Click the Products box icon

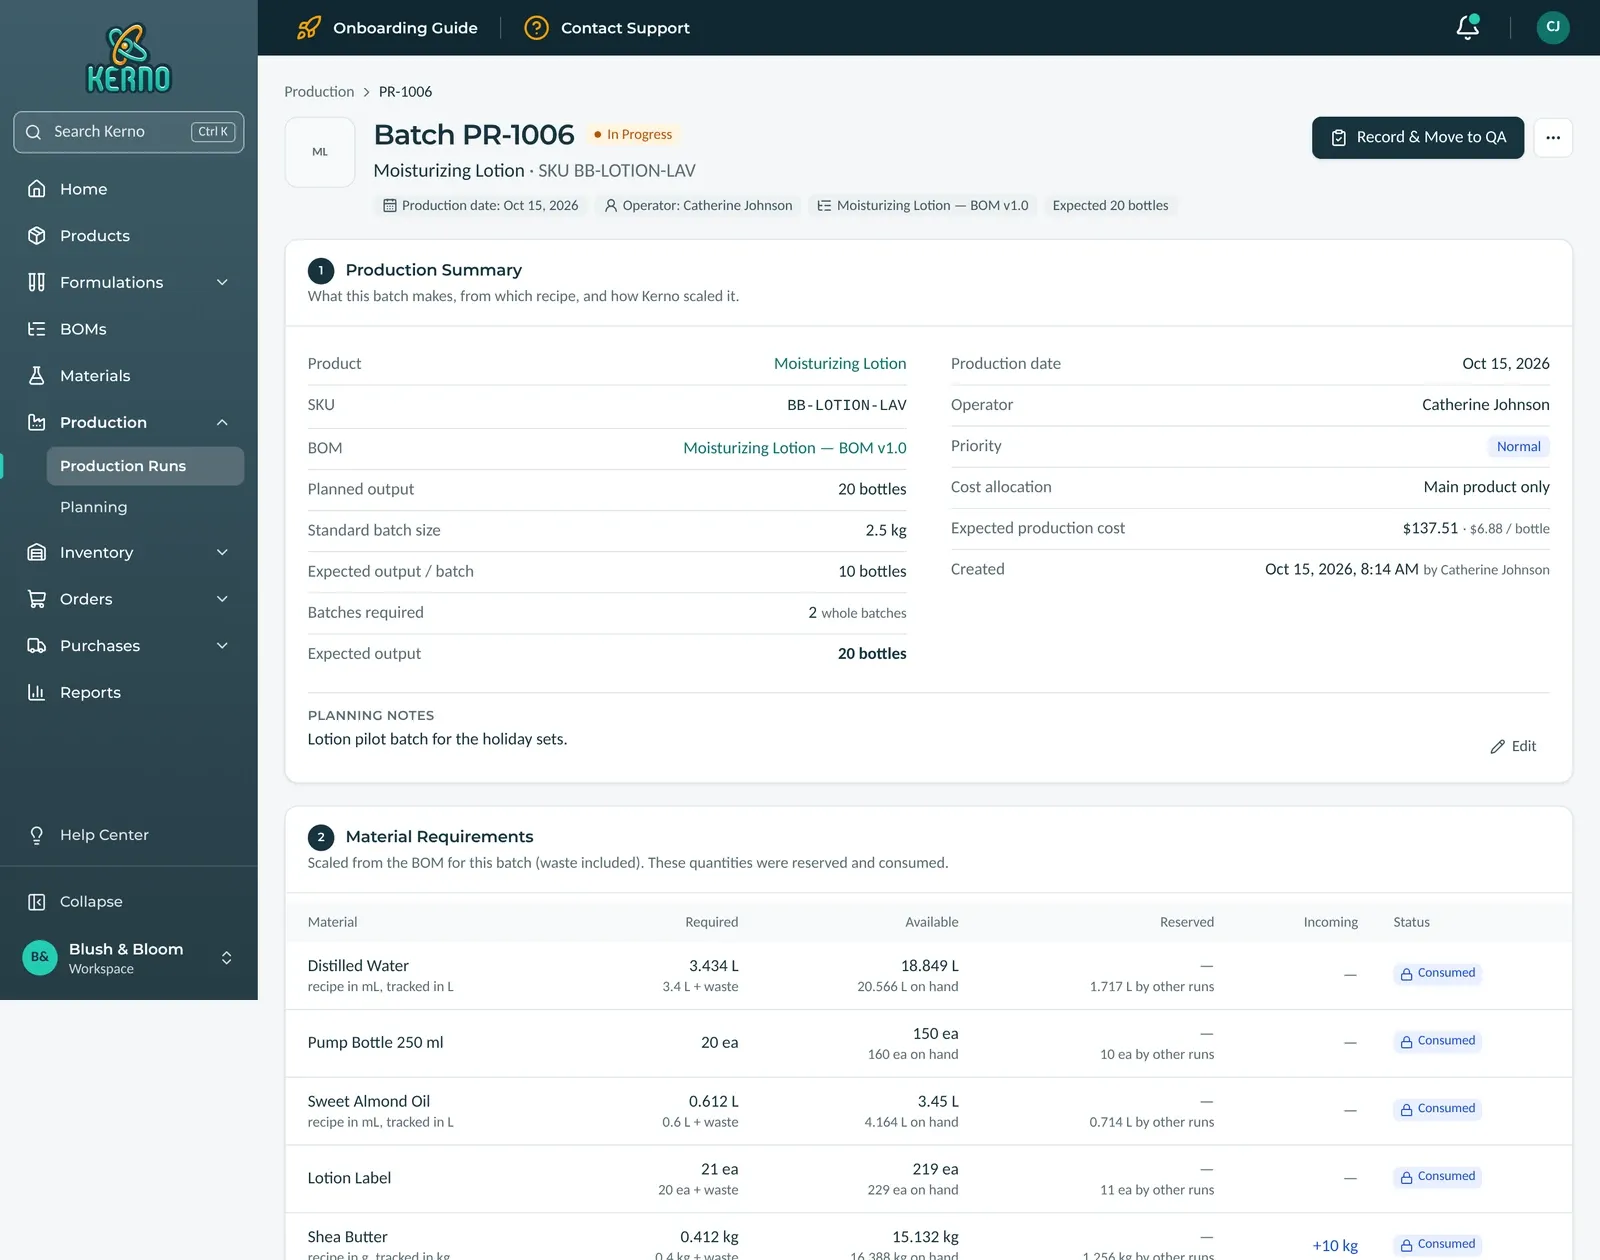click(37, 236)
